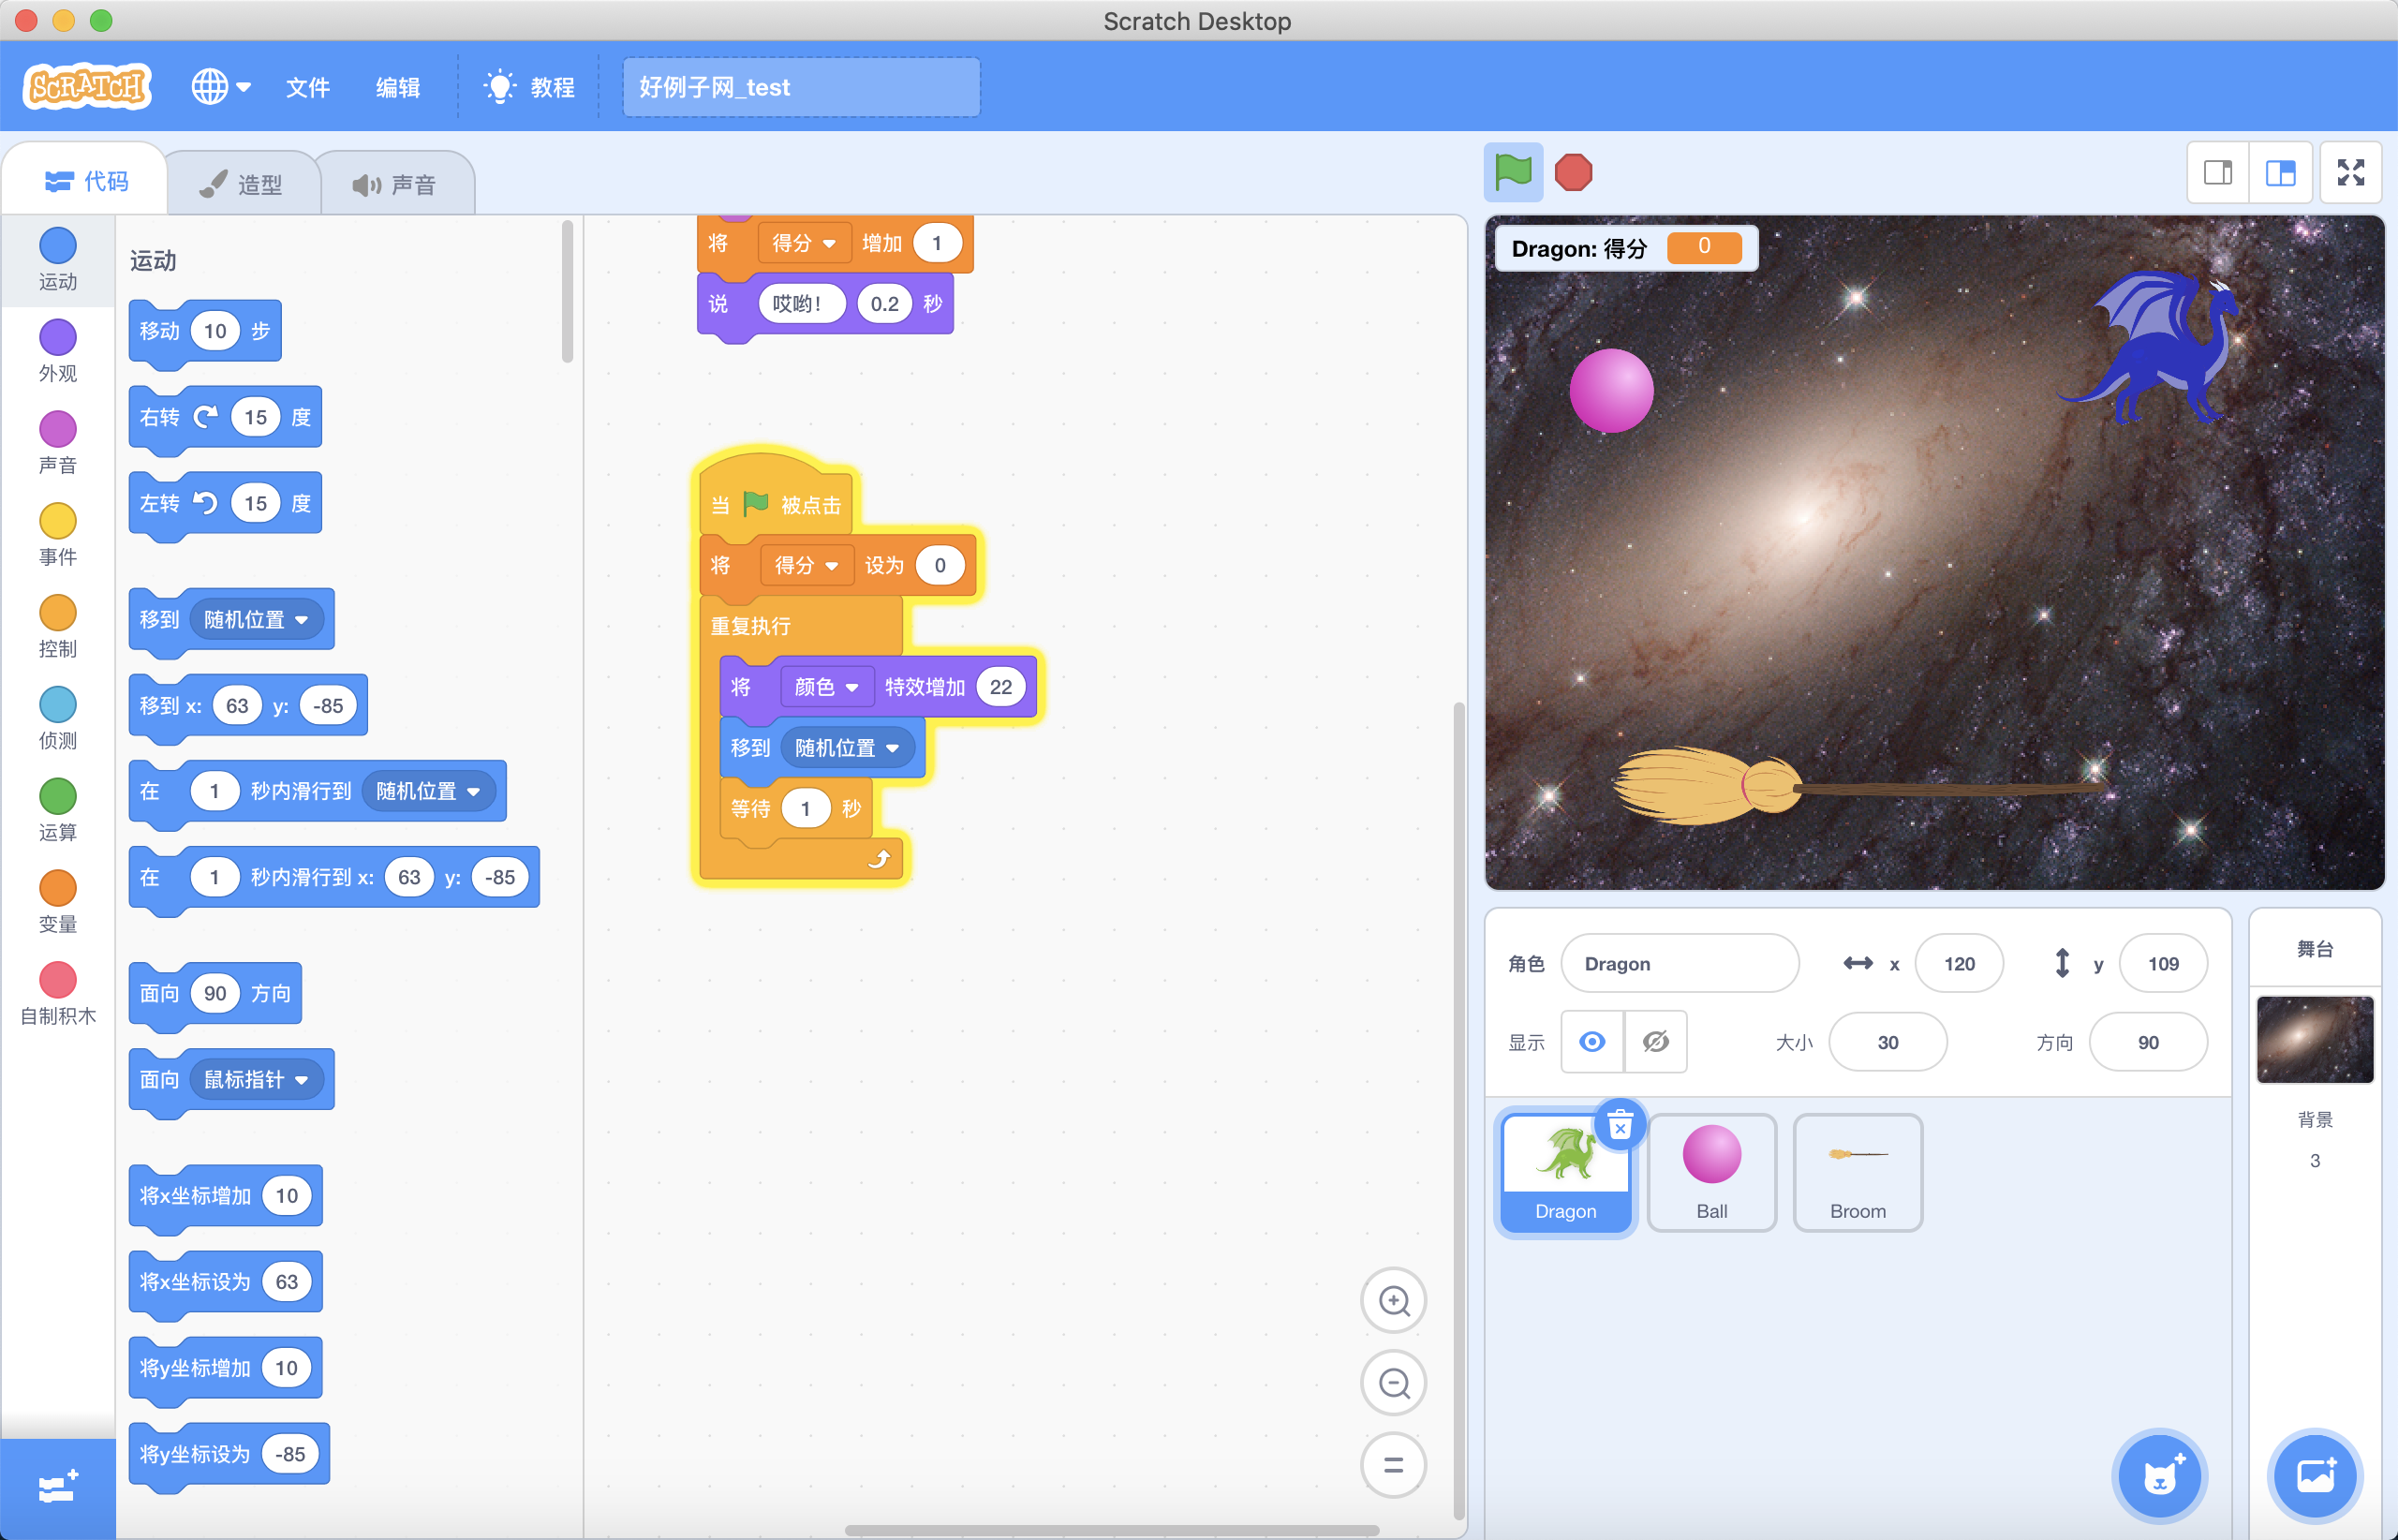Switch to the 造型 tab

[x=241, y=184]
